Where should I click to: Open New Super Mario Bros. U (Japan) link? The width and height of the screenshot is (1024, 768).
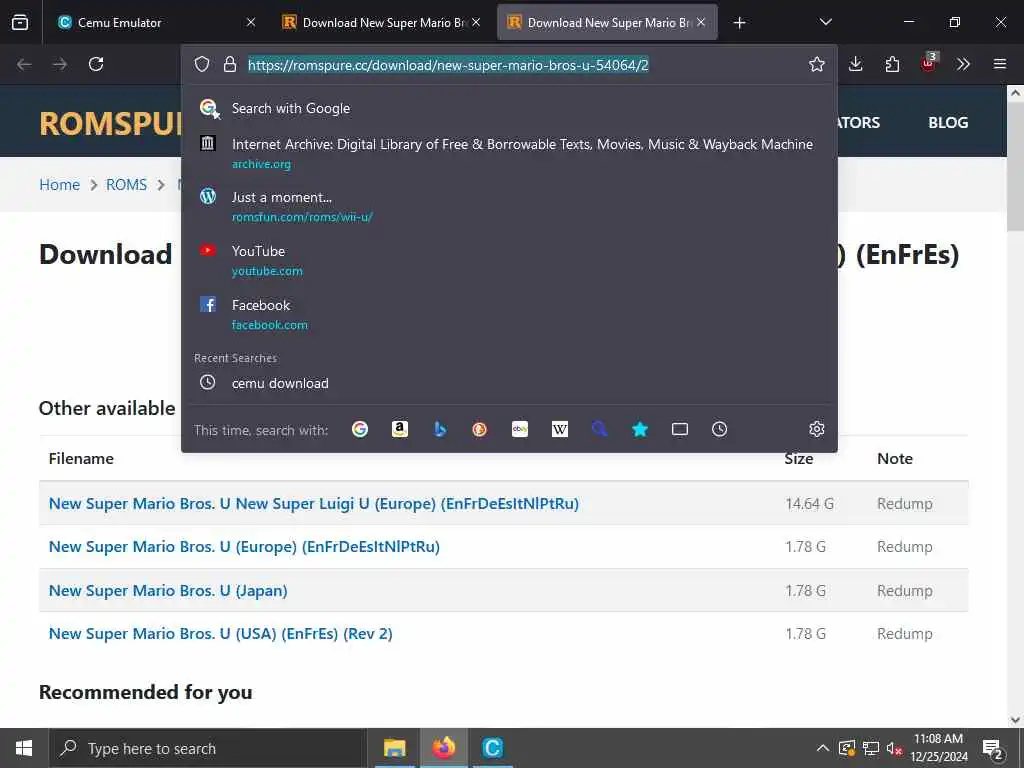coord(168,590)
